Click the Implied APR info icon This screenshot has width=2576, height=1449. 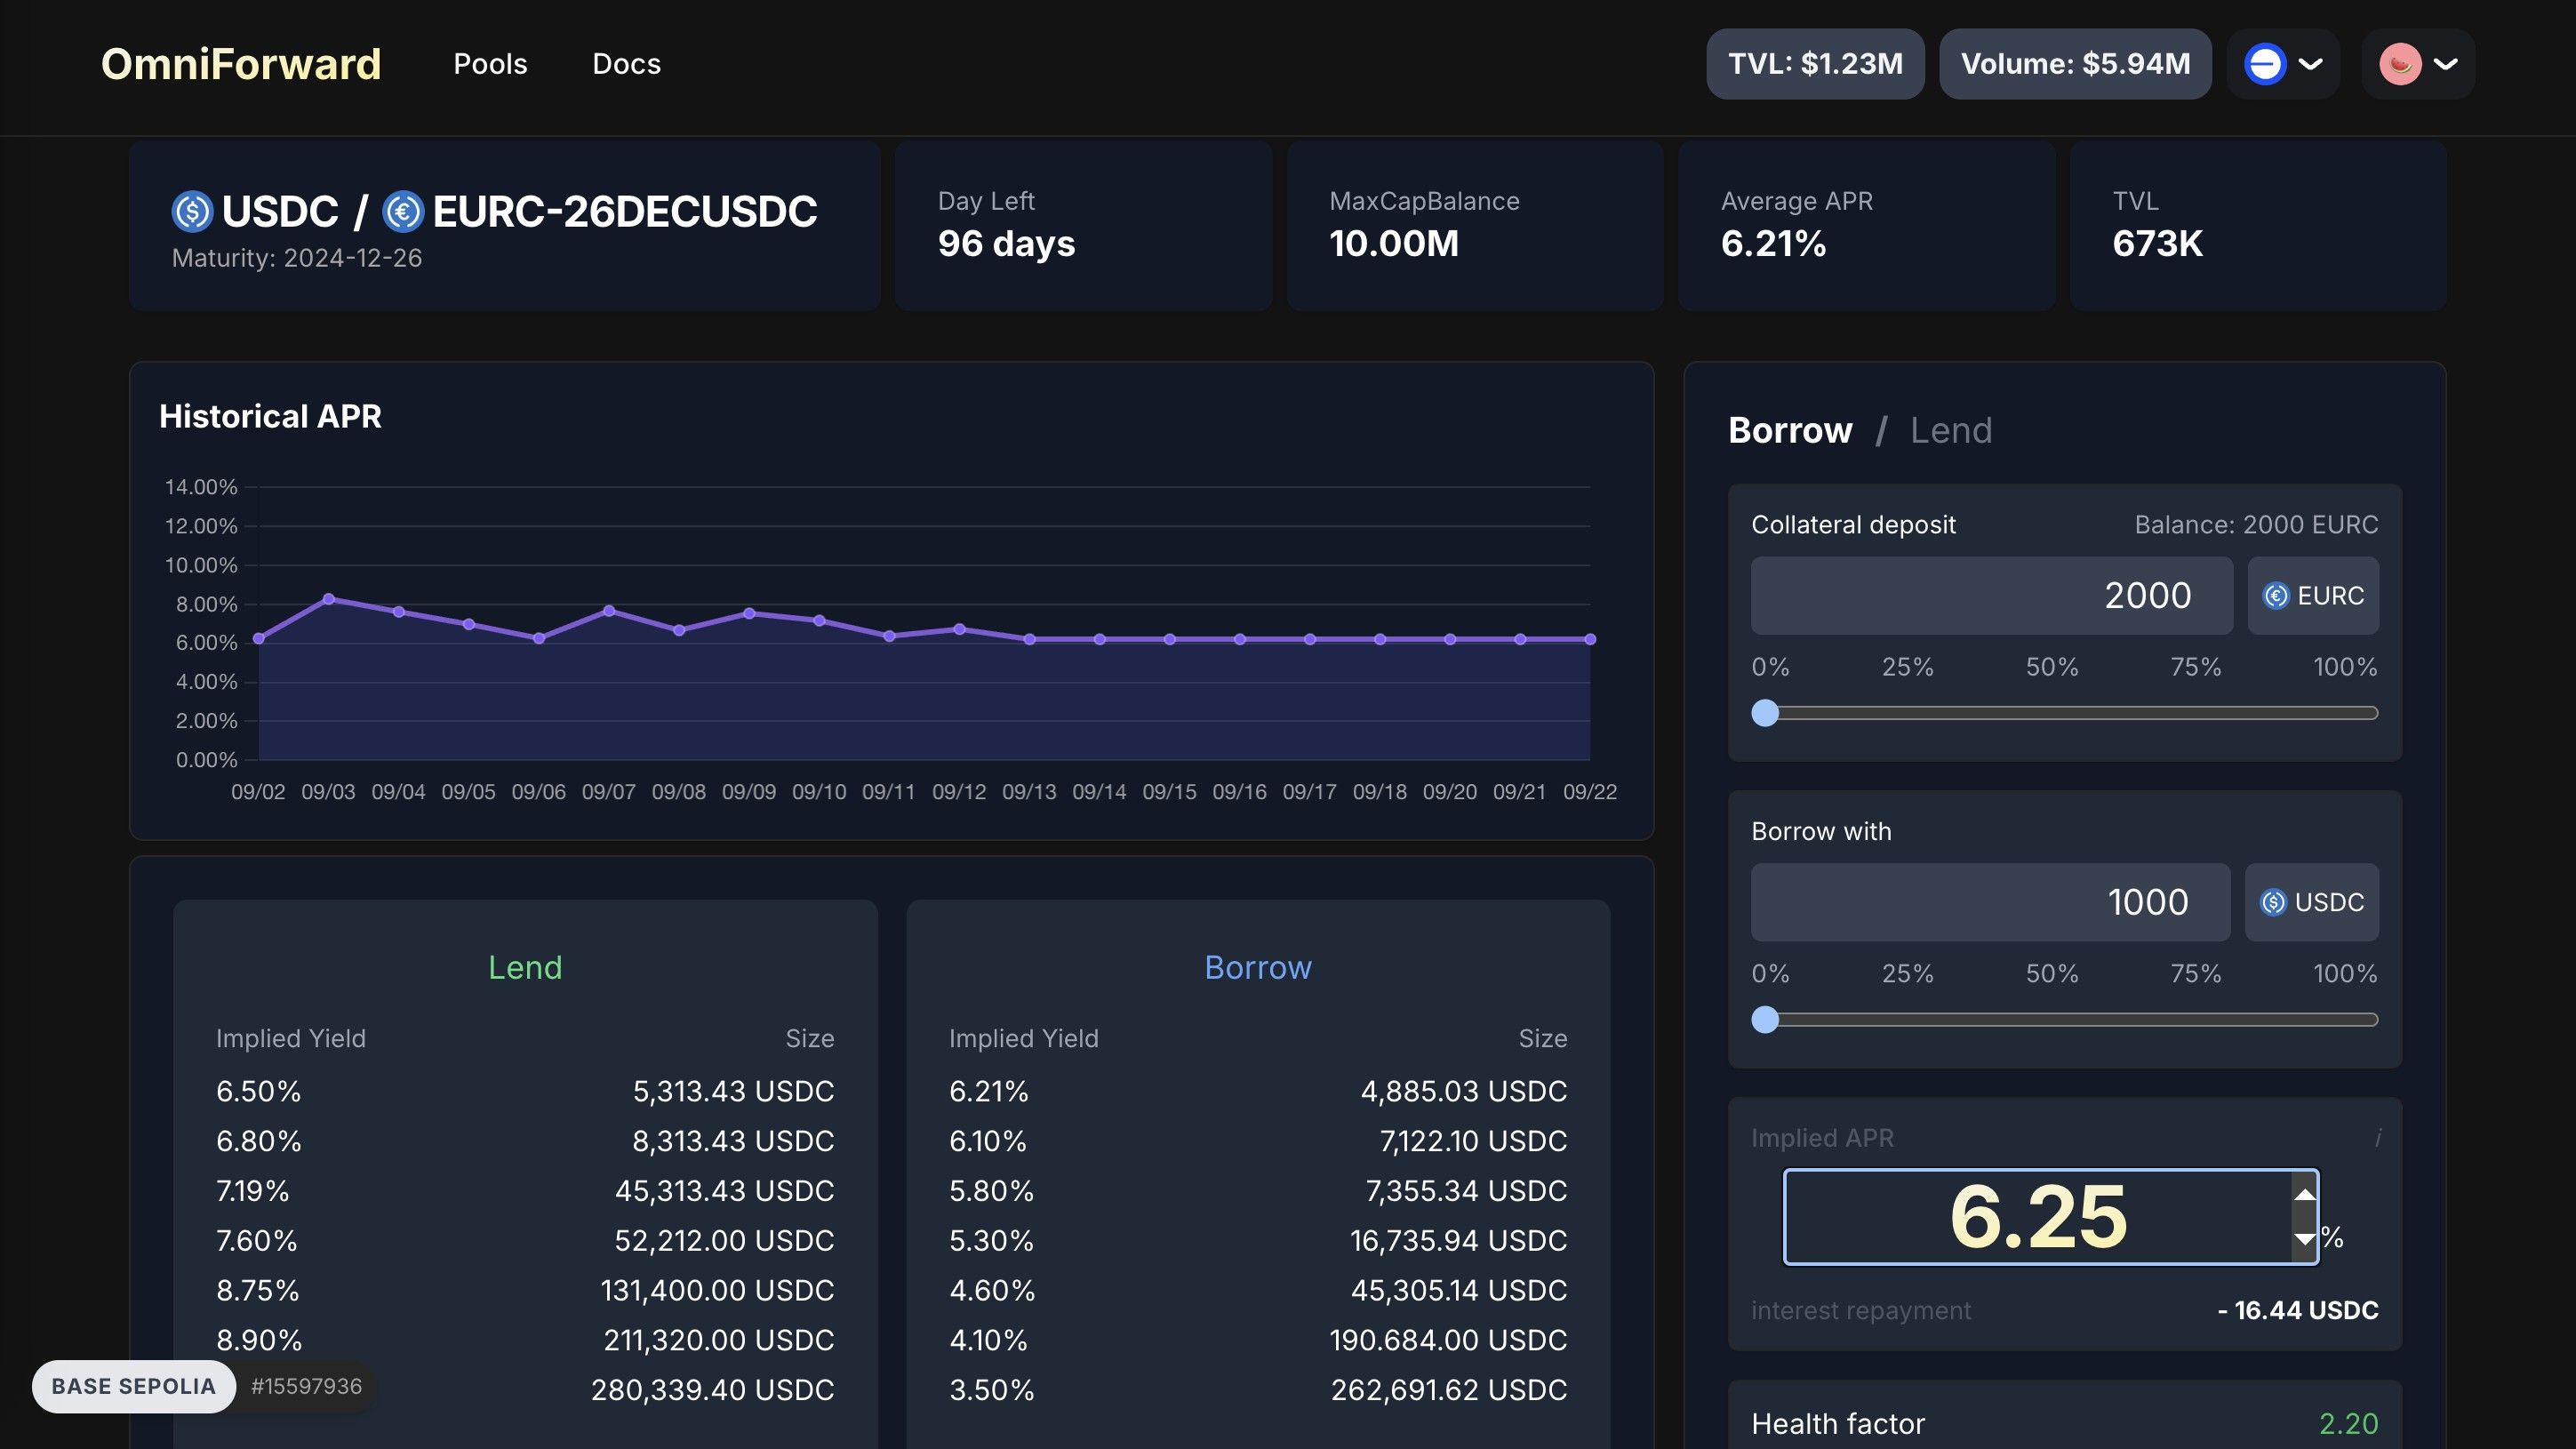tap(2377, 1138)
